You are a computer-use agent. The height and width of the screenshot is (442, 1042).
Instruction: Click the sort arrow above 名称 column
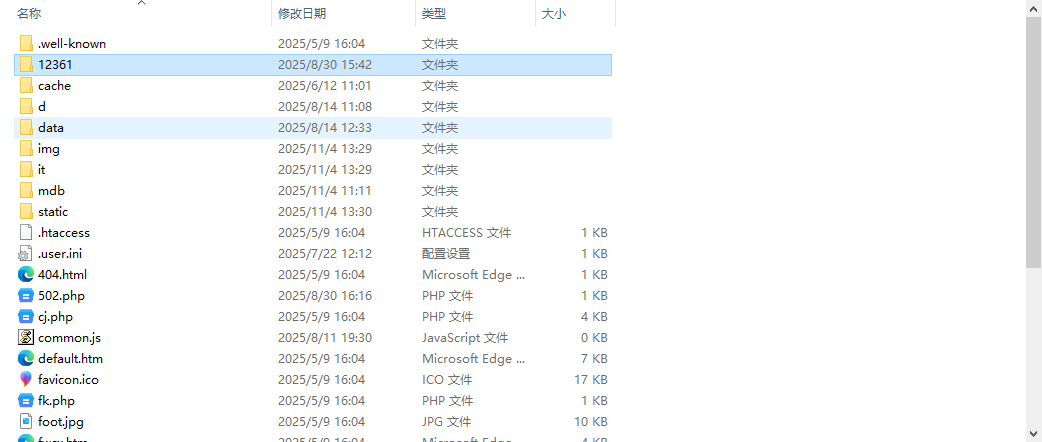point(141,3)
